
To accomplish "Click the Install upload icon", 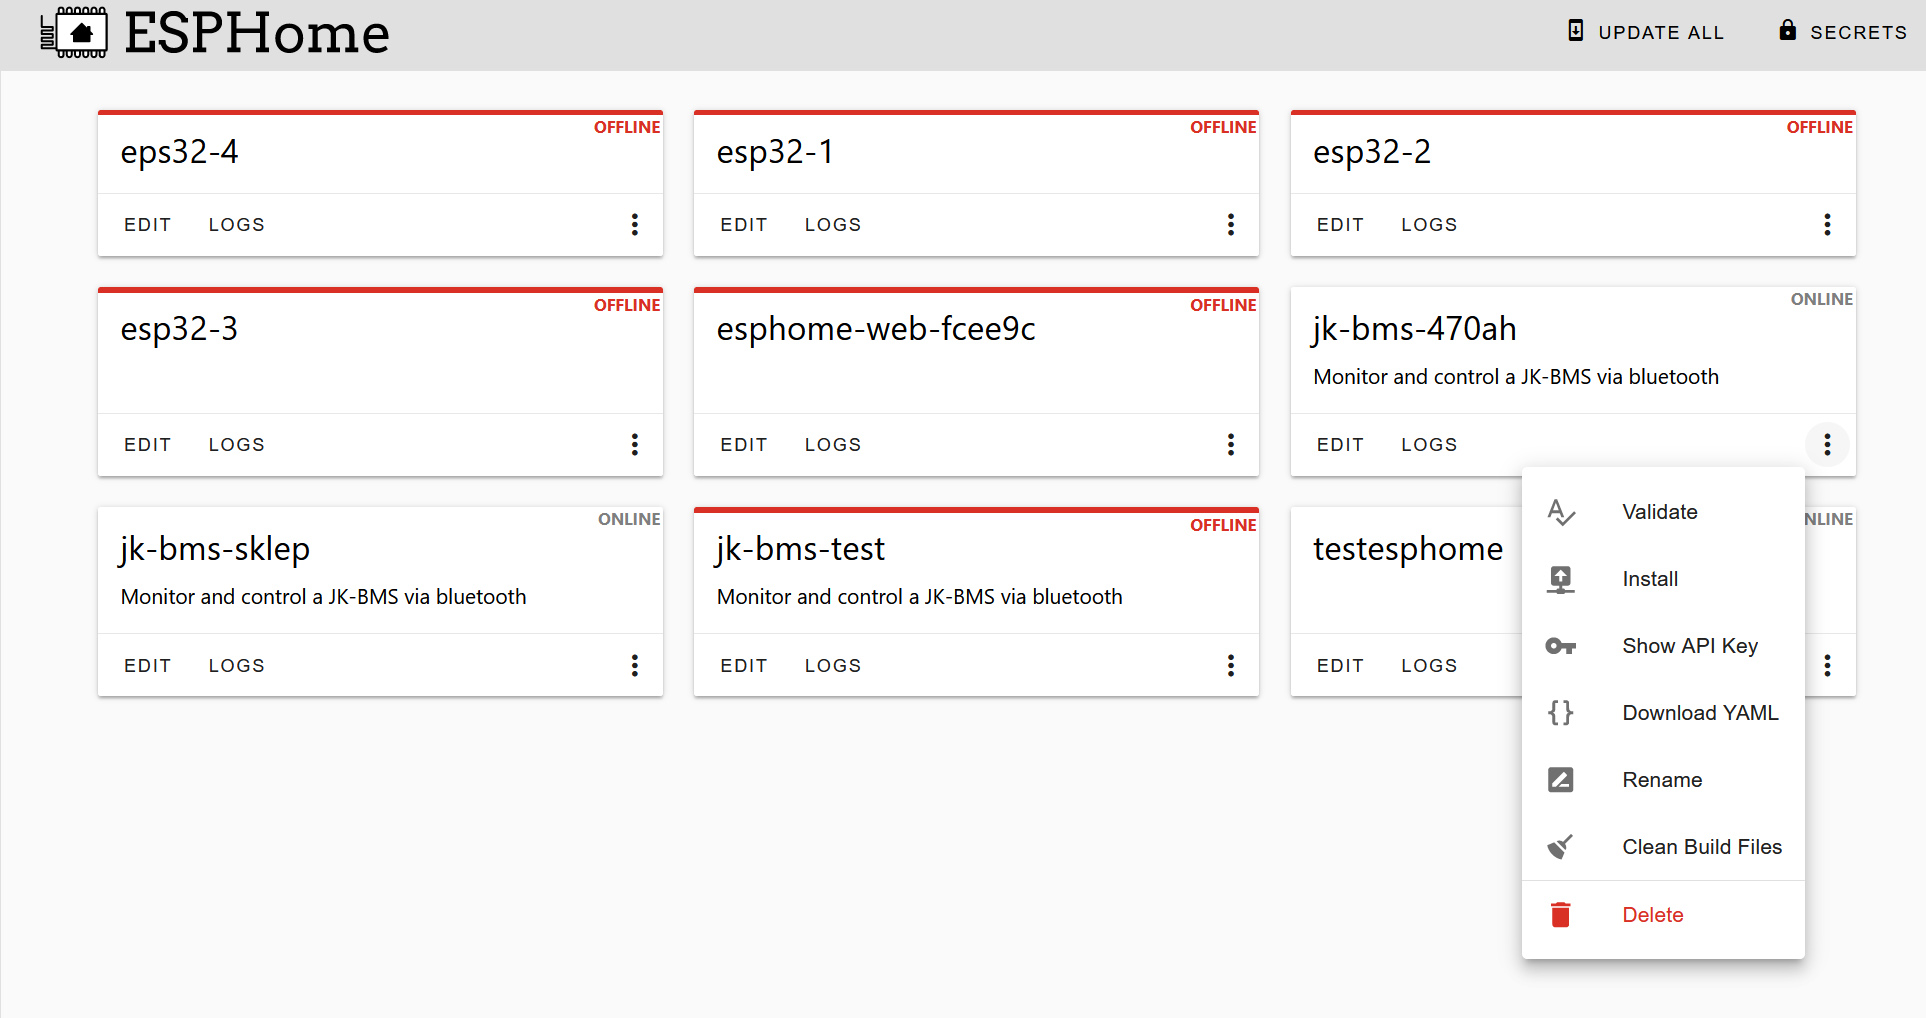I will [x=1560, y=579].
